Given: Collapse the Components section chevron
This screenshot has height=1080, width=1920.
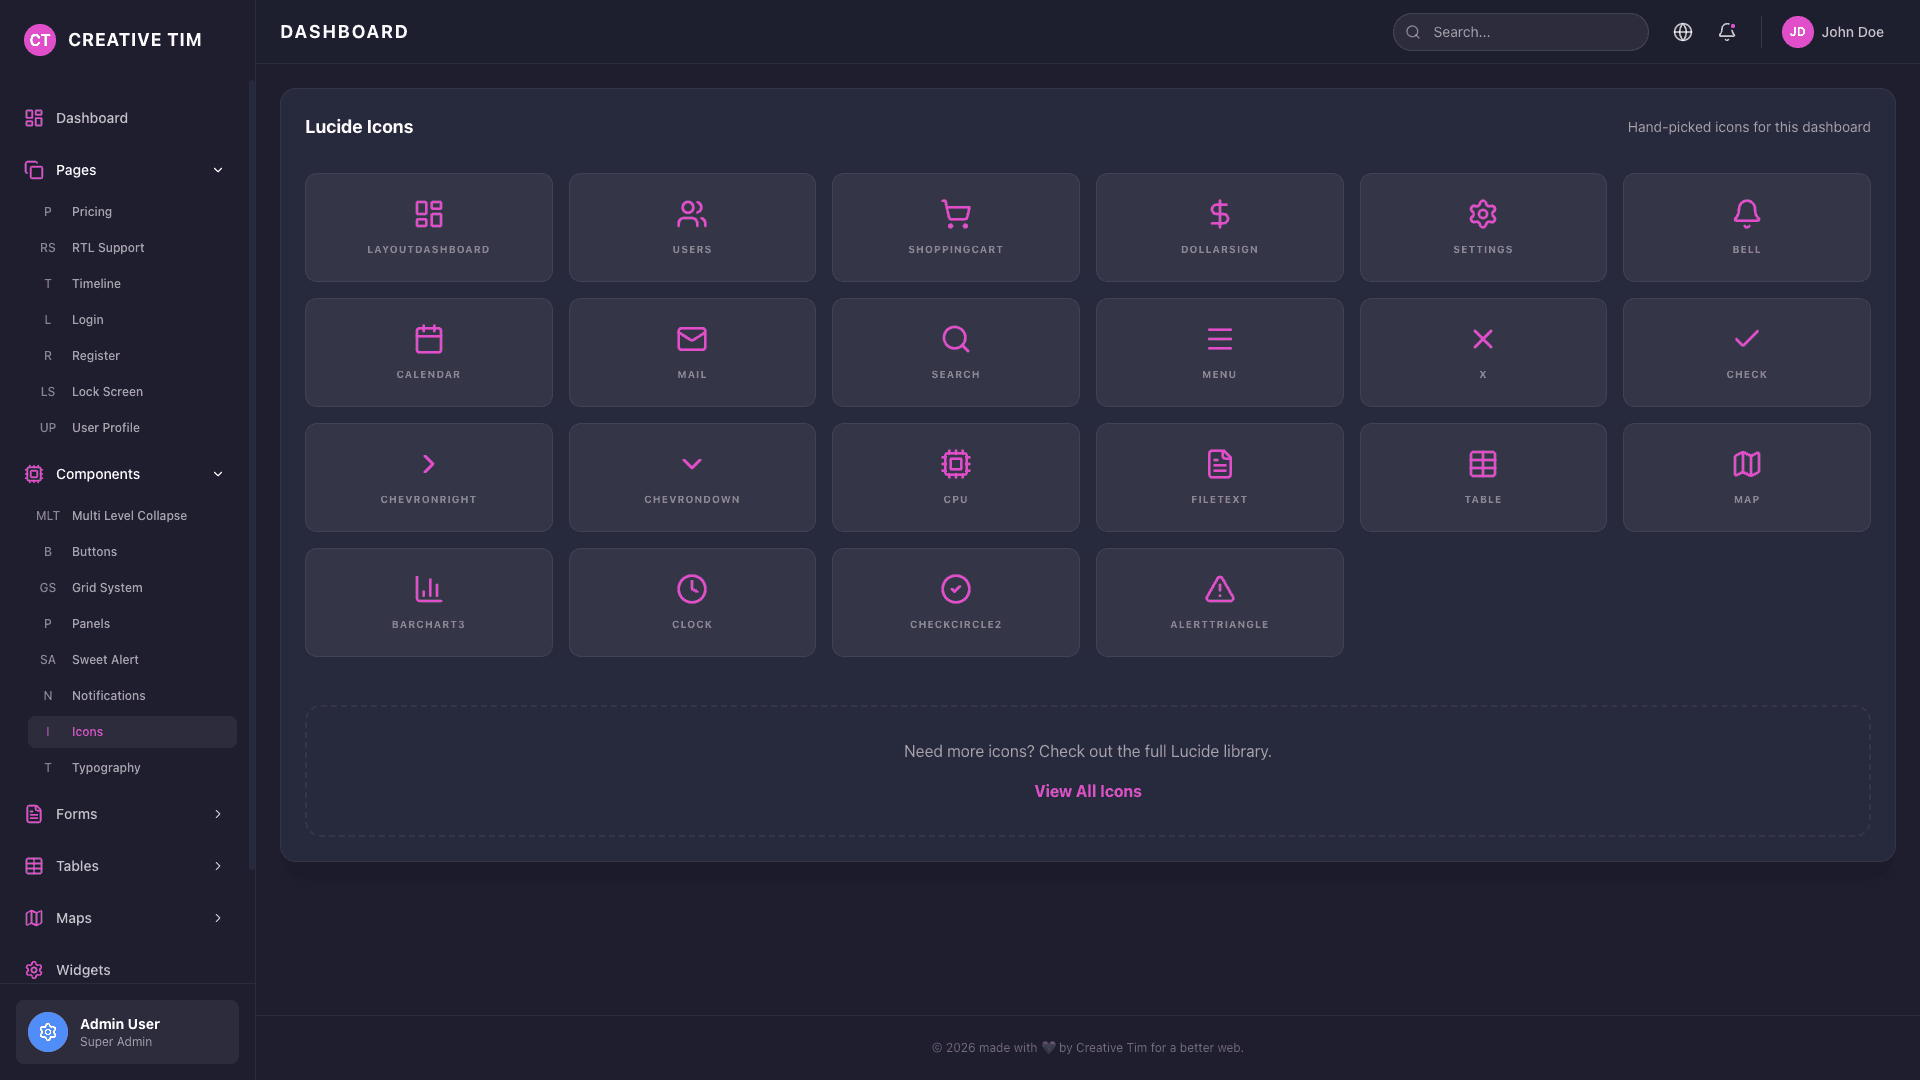Looking at the screenshot, I should click(x=218, y=474).
